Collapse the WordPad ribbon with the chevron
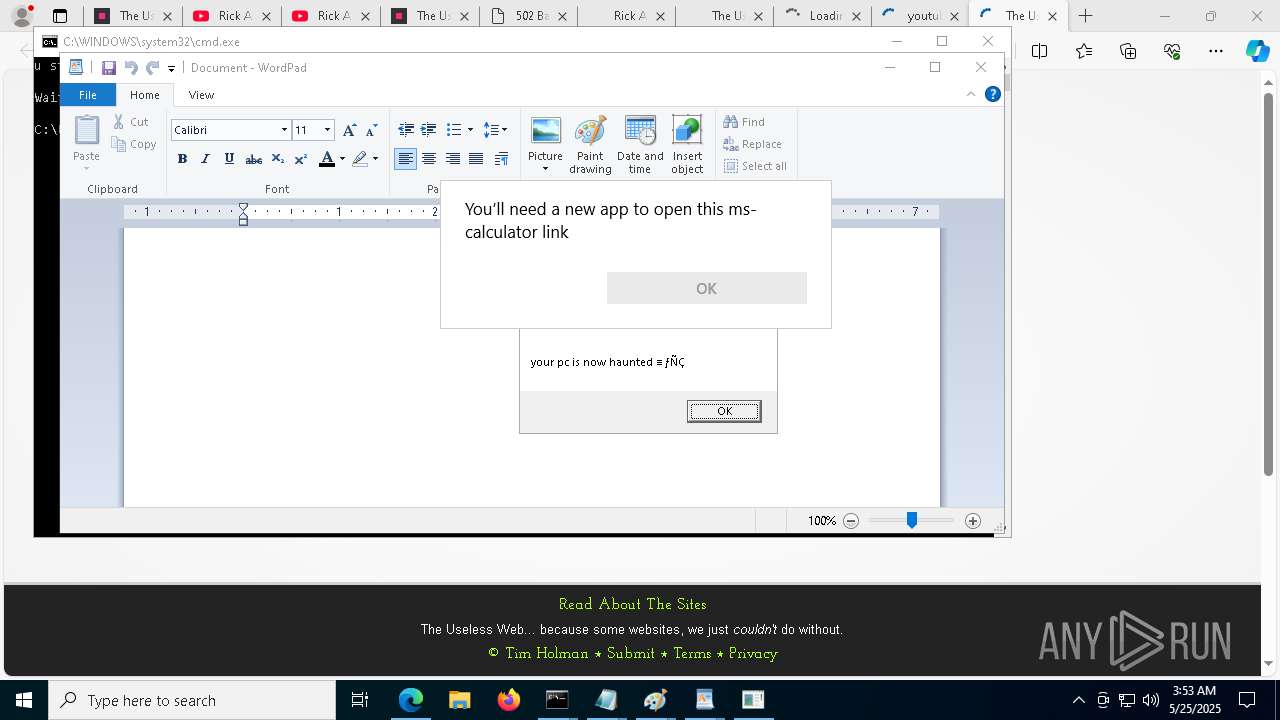This screenshot has height=720, width=1280. [970, 94]
